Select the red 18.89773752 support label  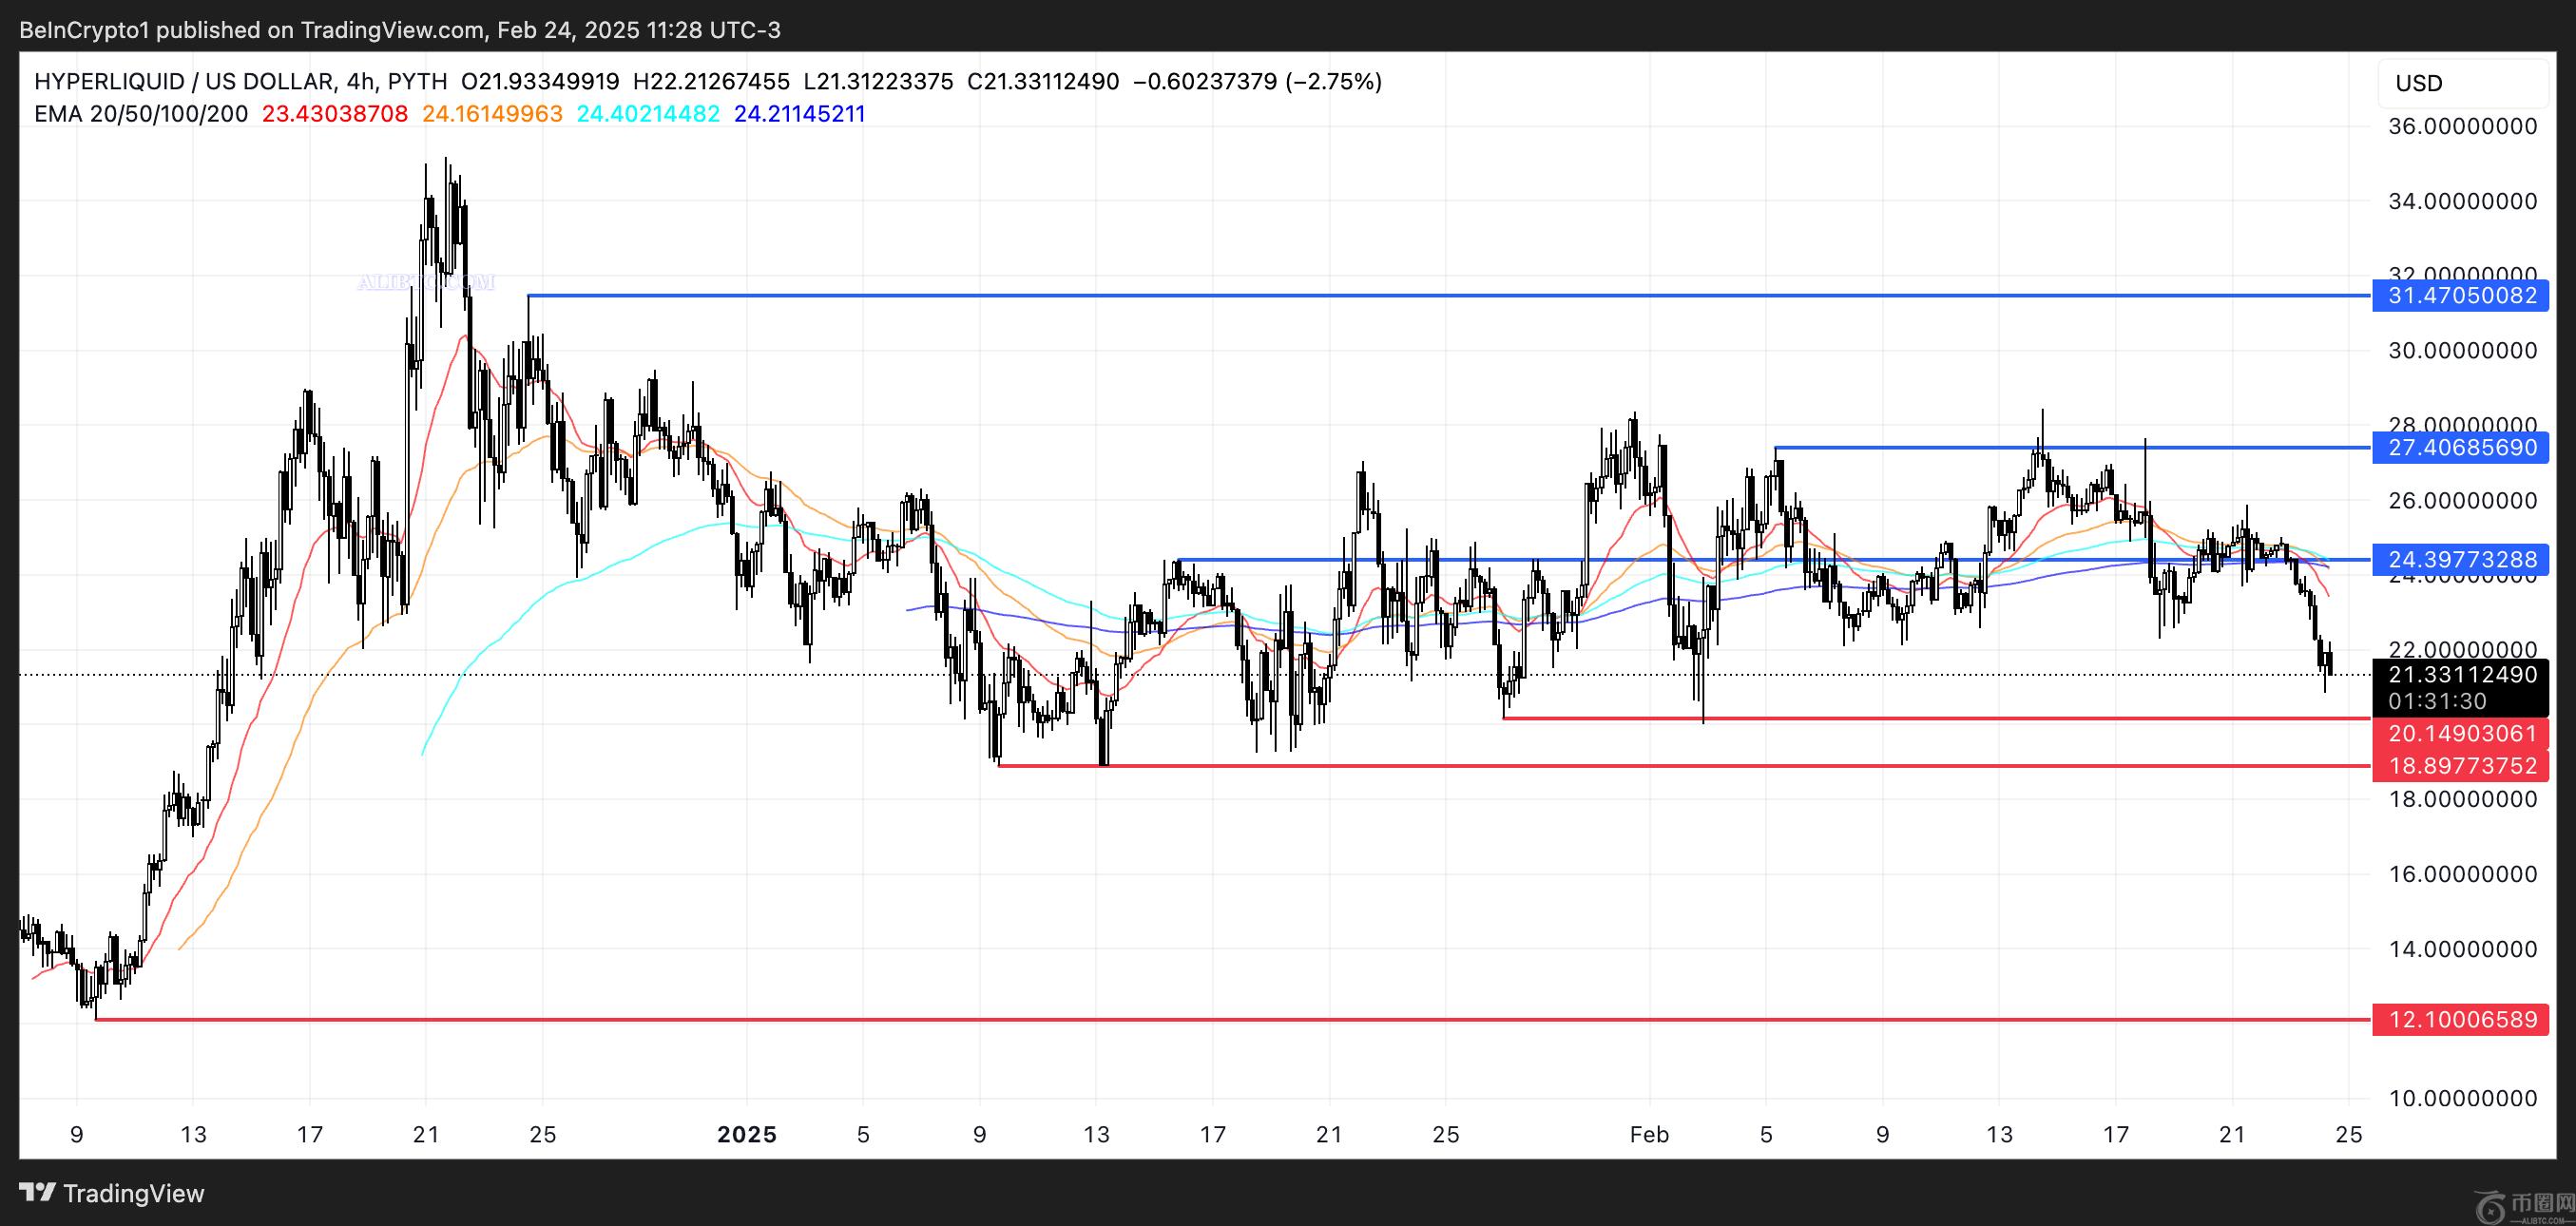click(x=2461, y=766)
